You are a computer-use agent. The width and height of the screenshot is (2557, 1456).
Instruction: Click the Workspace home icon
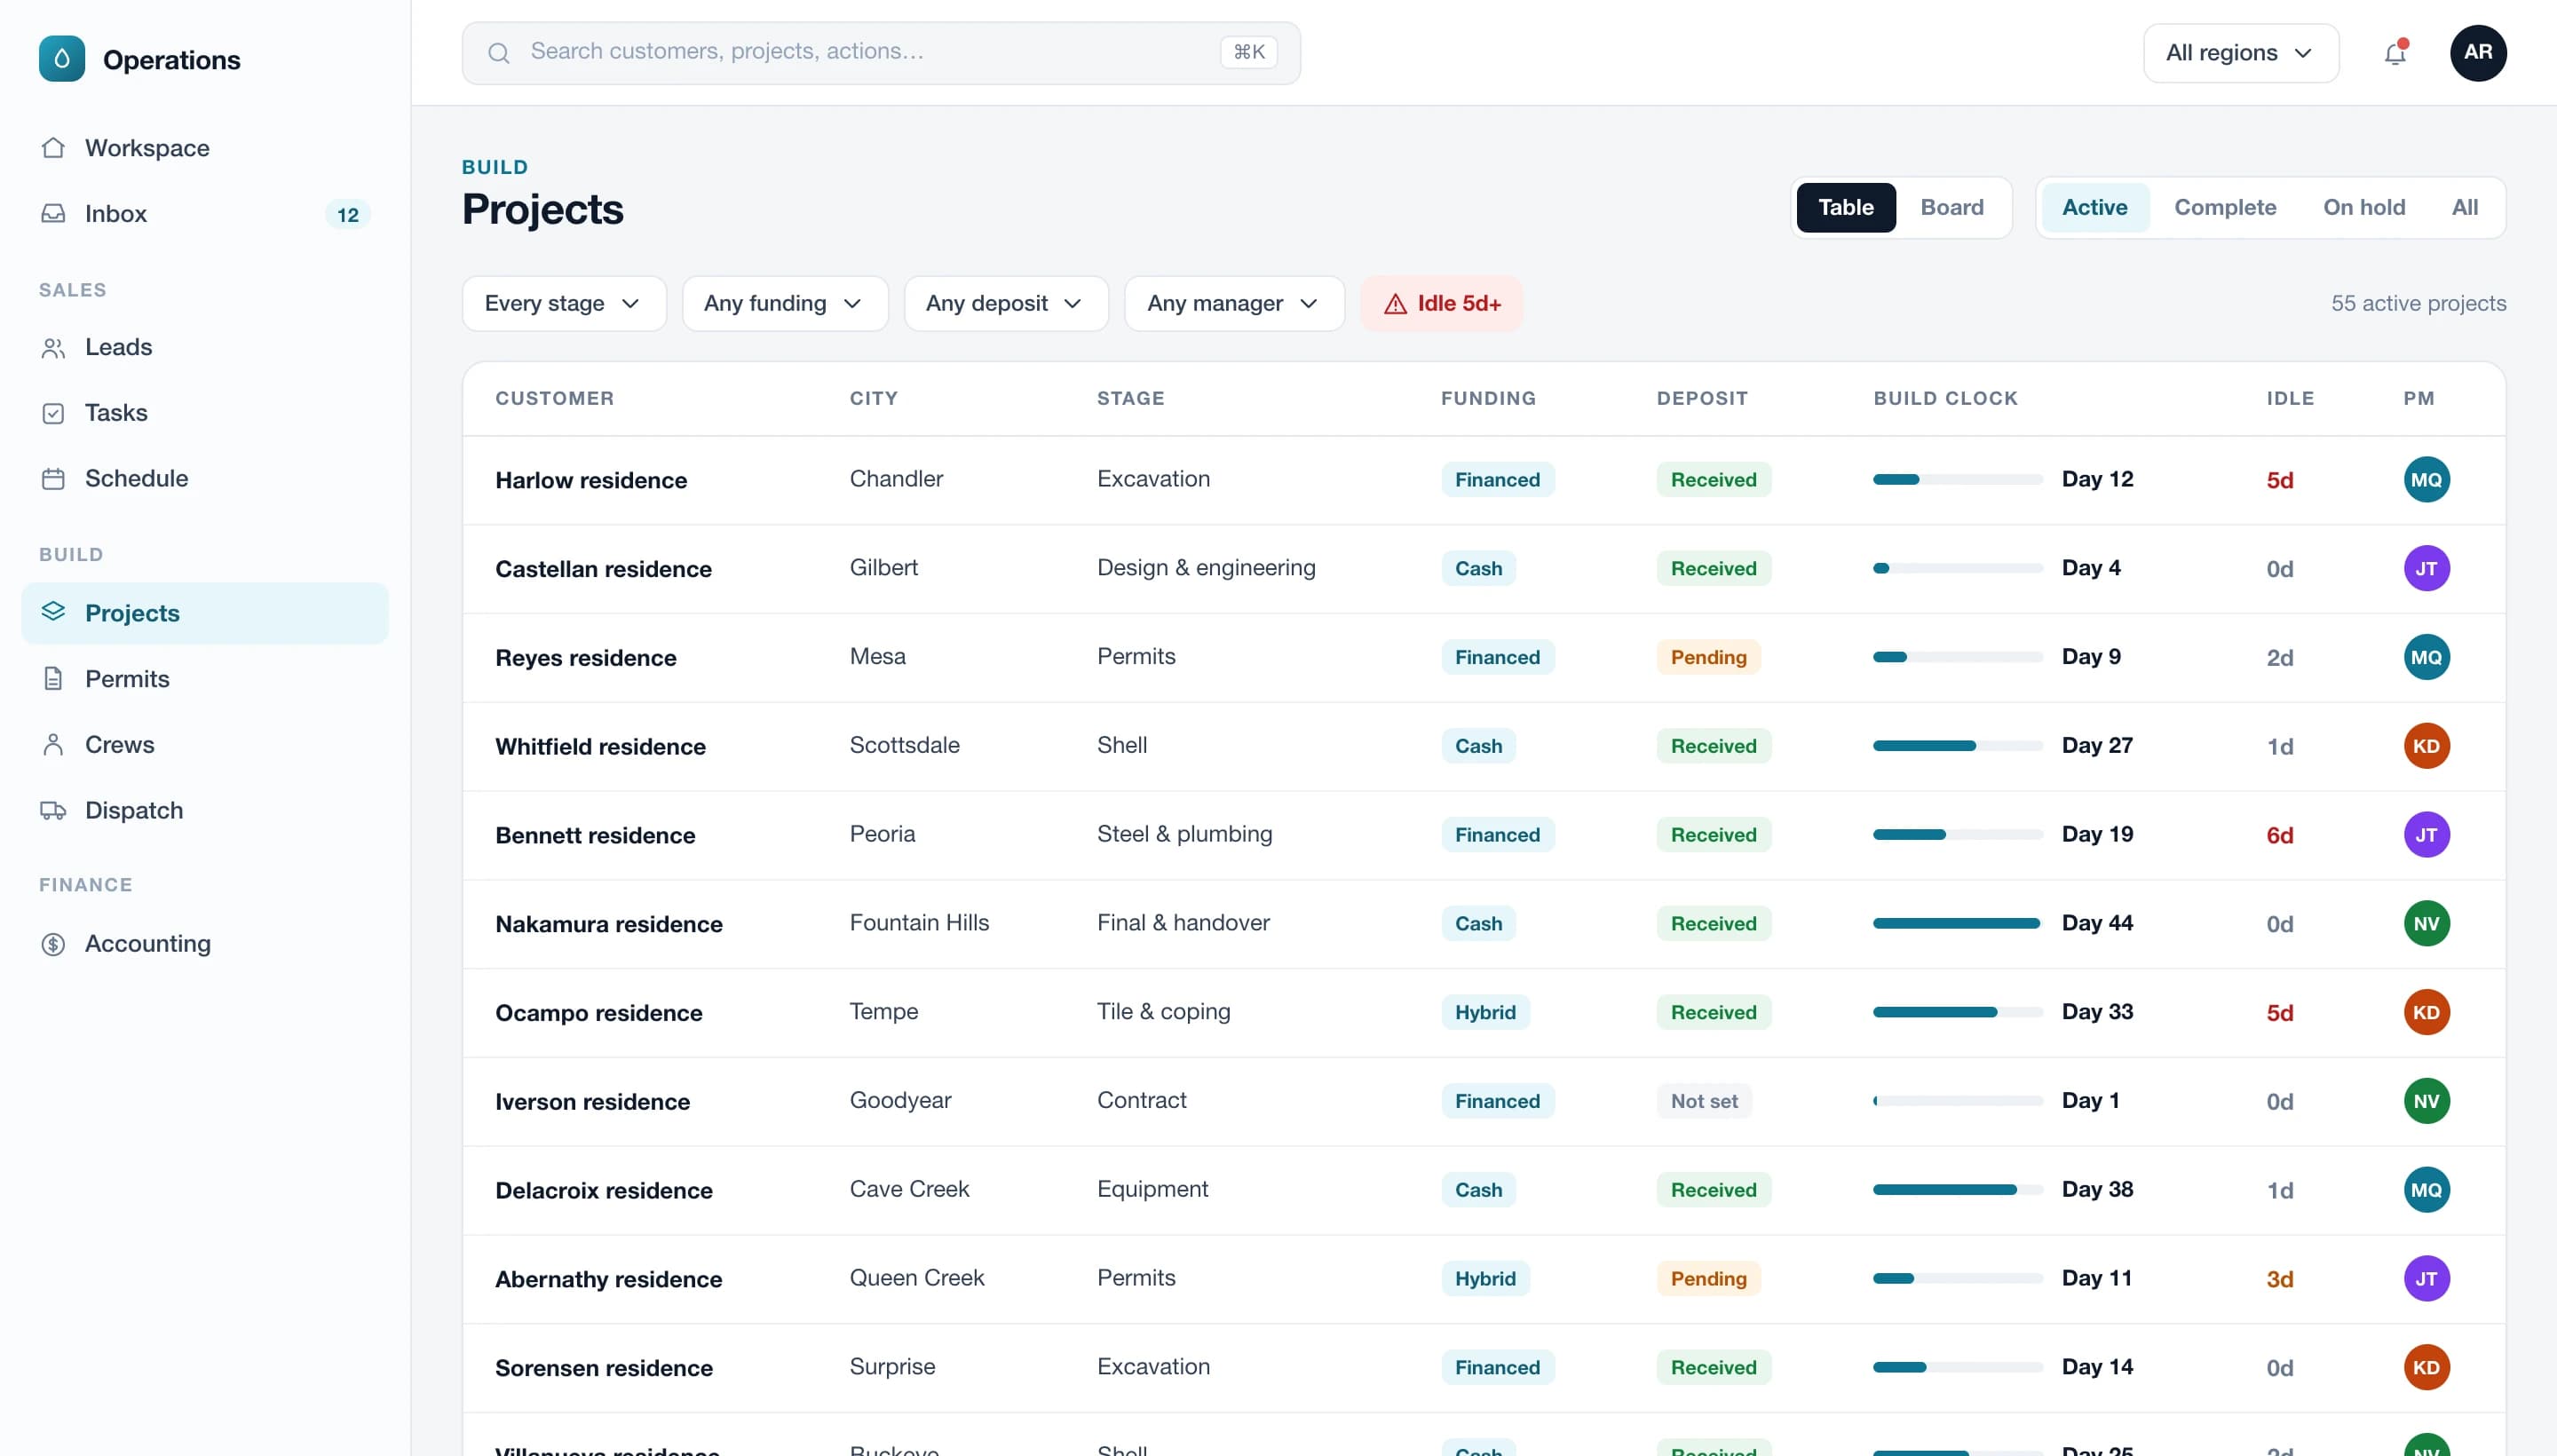[53, 148]
